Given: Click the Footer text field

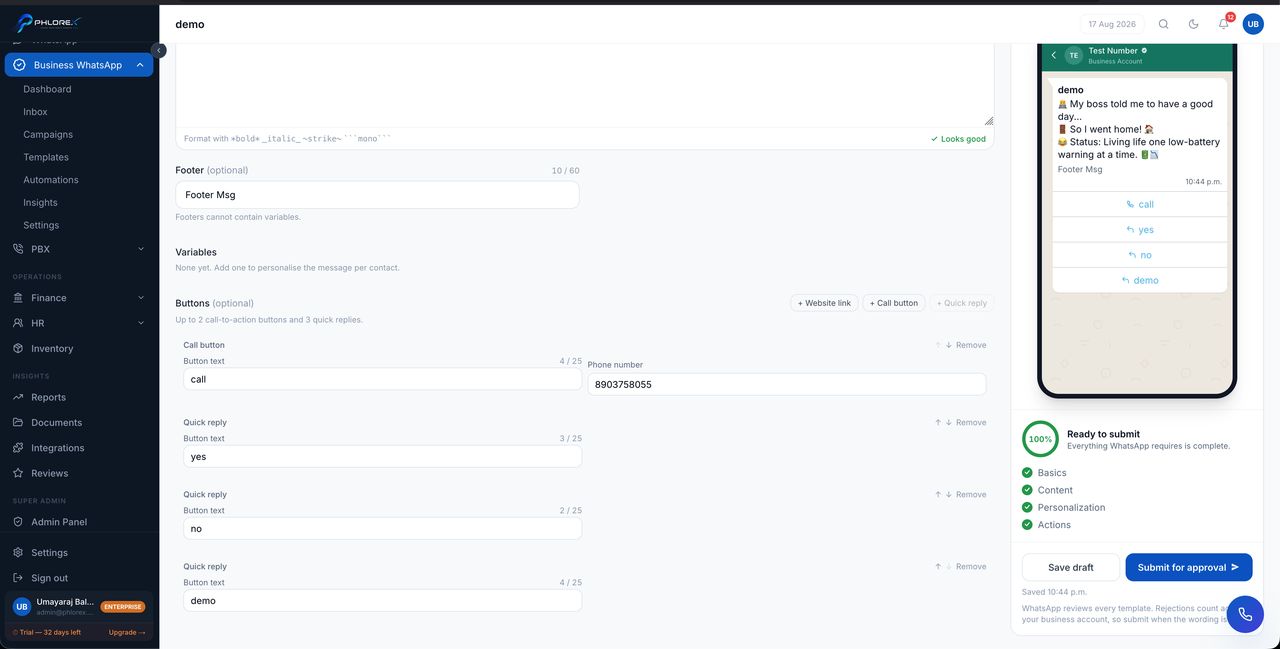Looking at the screenshot, I should 377,195.
